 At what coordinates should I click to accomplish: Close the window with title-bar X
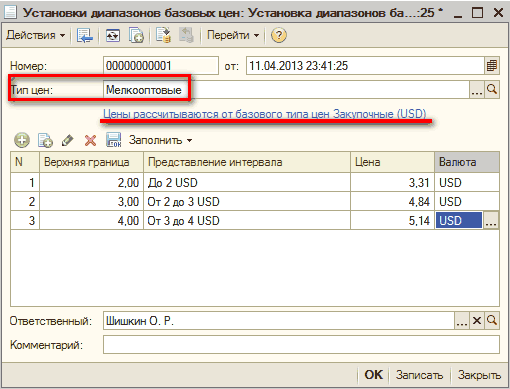point(498,13)
